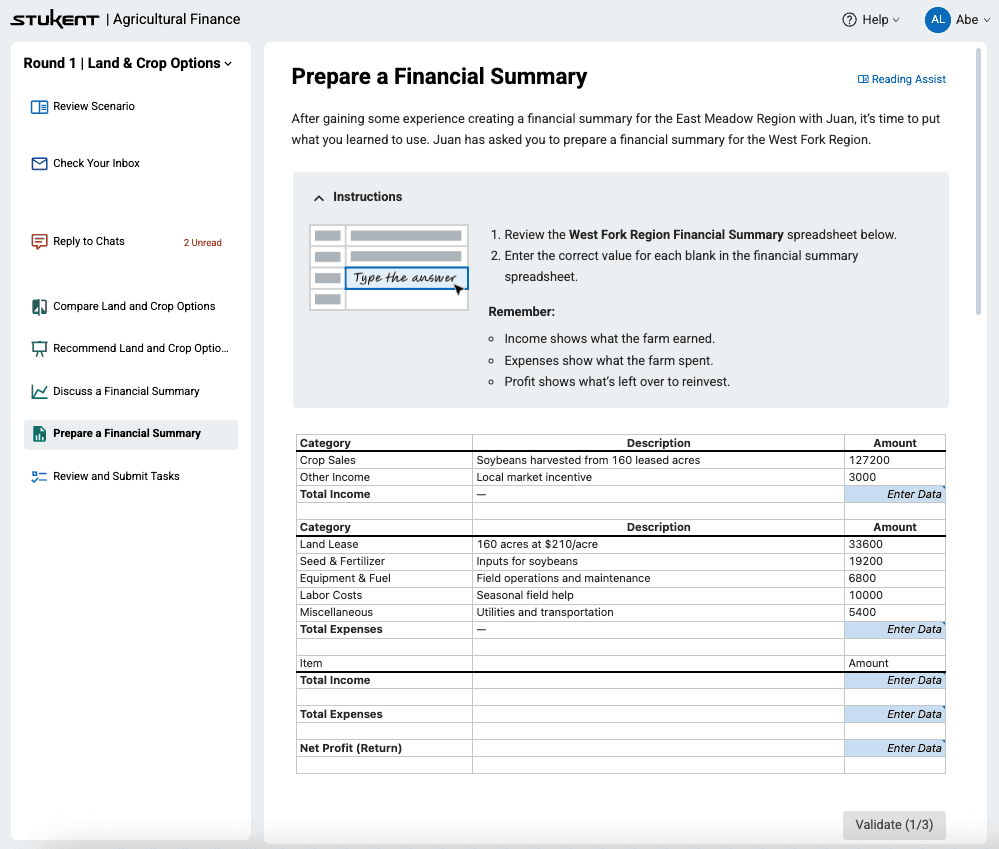This screenshot has height=849, width=999.
Task: Click the '160 acres at $210/acre' cell
Action: click(658, 545)
